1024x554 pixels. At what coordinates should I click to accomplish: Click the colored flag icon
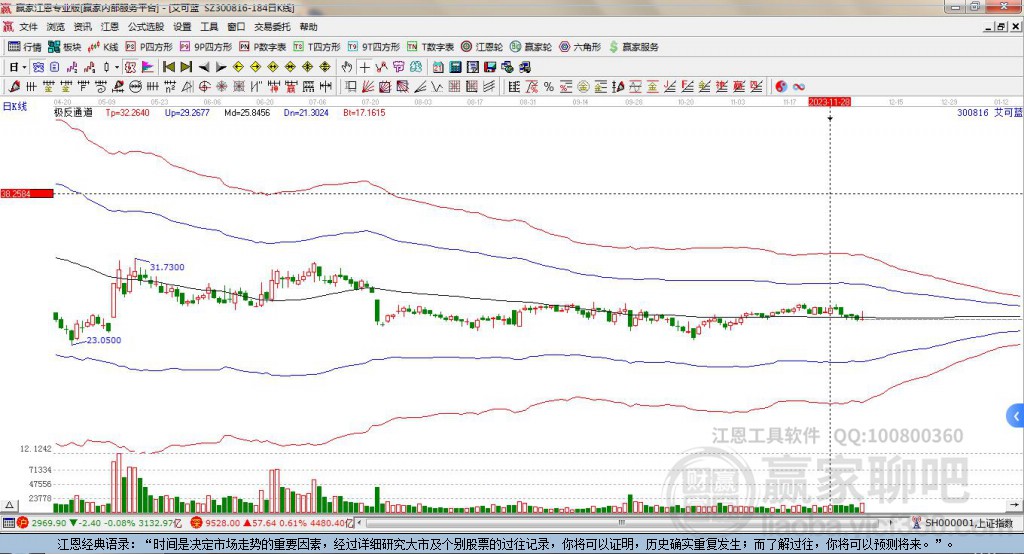point(148,67)
